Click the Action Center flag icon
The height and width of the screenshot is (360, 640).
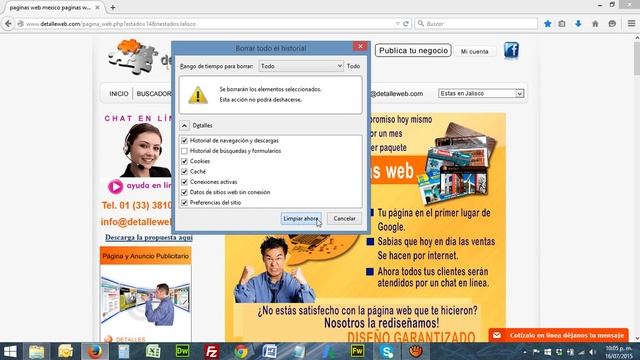tap(536, 352)
